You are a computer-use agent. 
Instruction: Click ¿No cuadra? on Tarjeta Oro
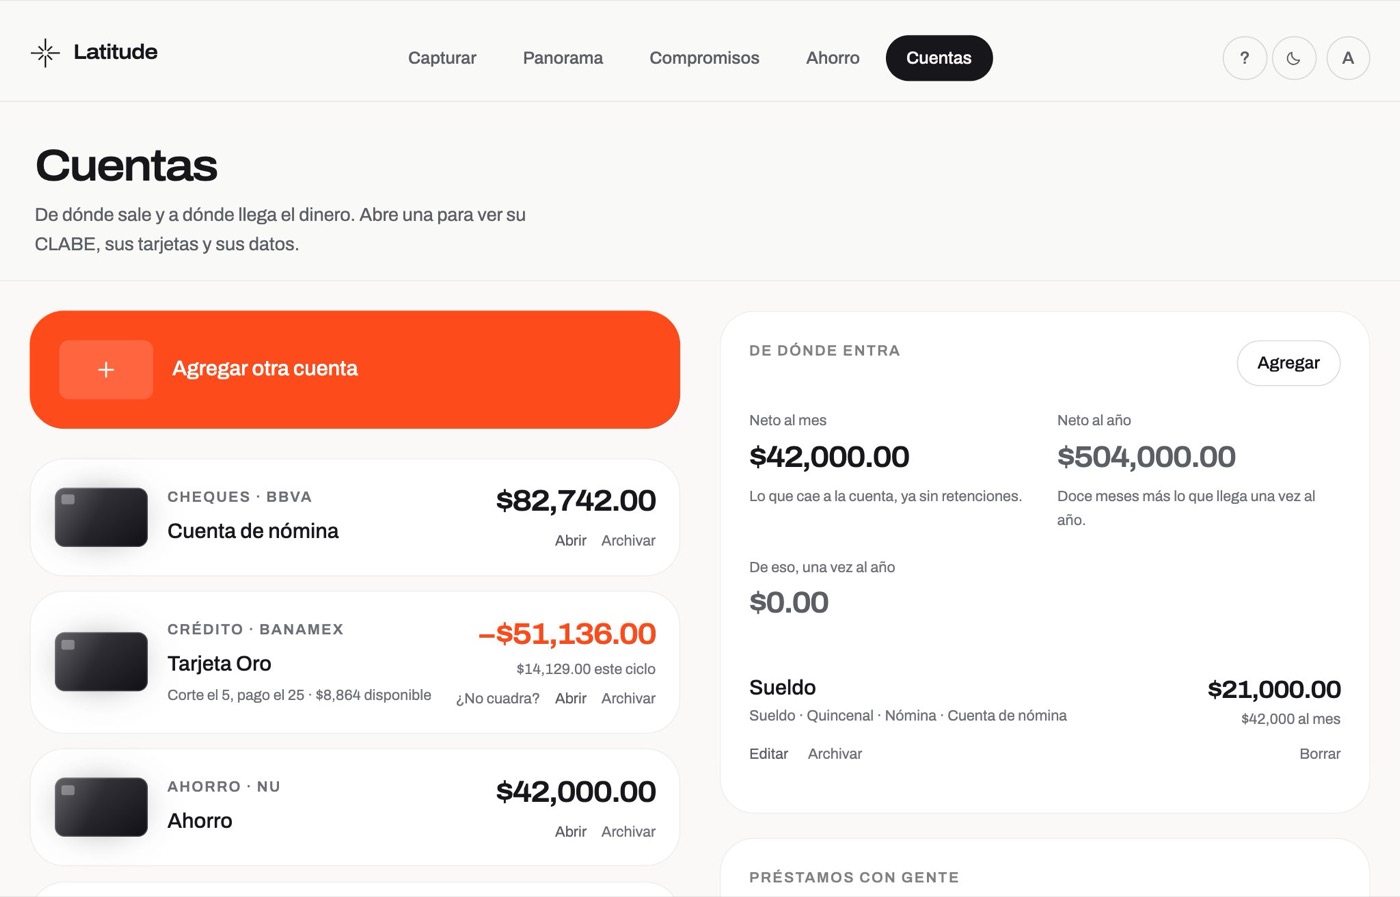point(497,699)
